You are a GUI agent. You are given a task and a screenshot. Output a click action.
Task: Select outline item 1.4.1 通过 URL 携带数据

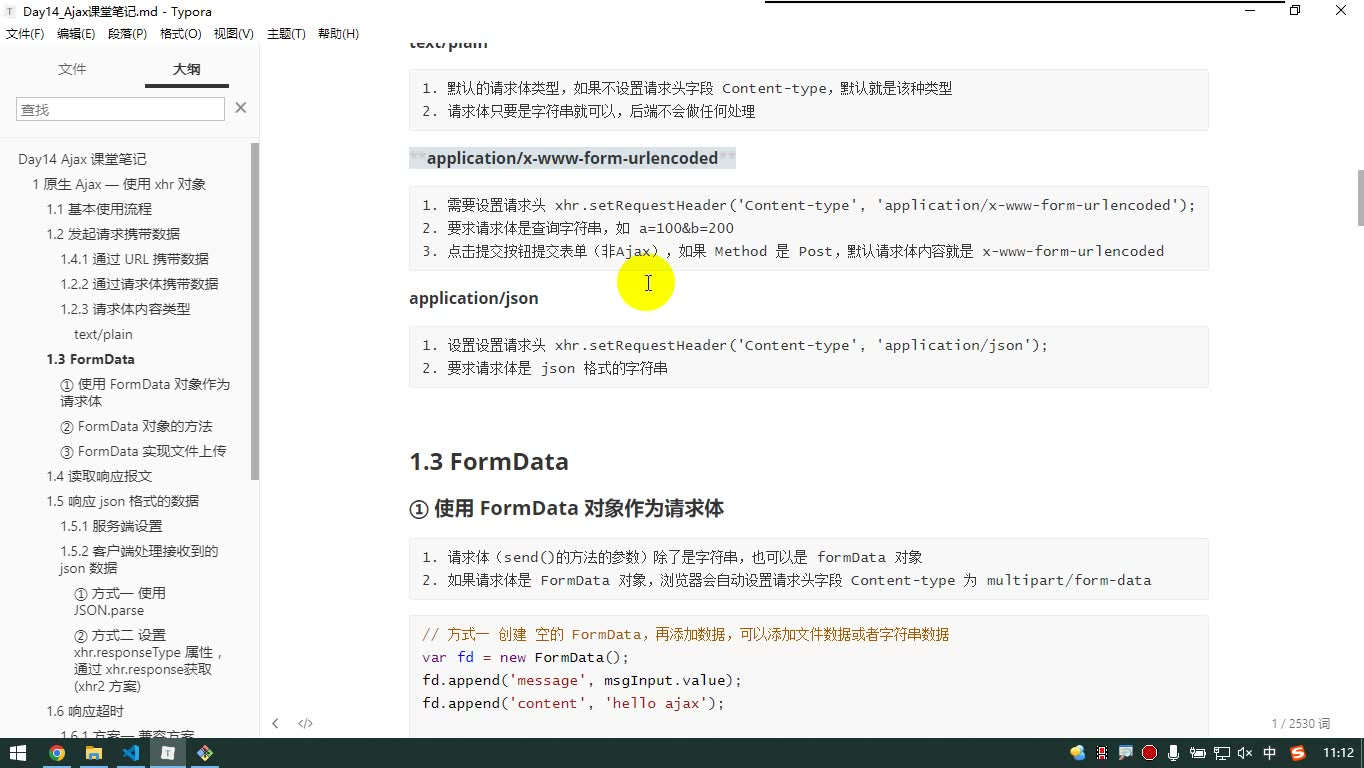click(134, 259)
